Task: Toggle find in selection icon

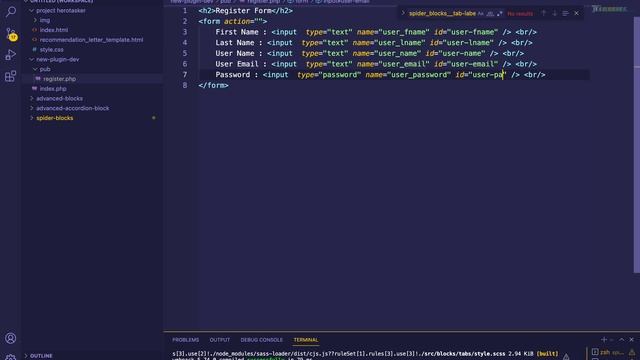Action: click(565, 13)
